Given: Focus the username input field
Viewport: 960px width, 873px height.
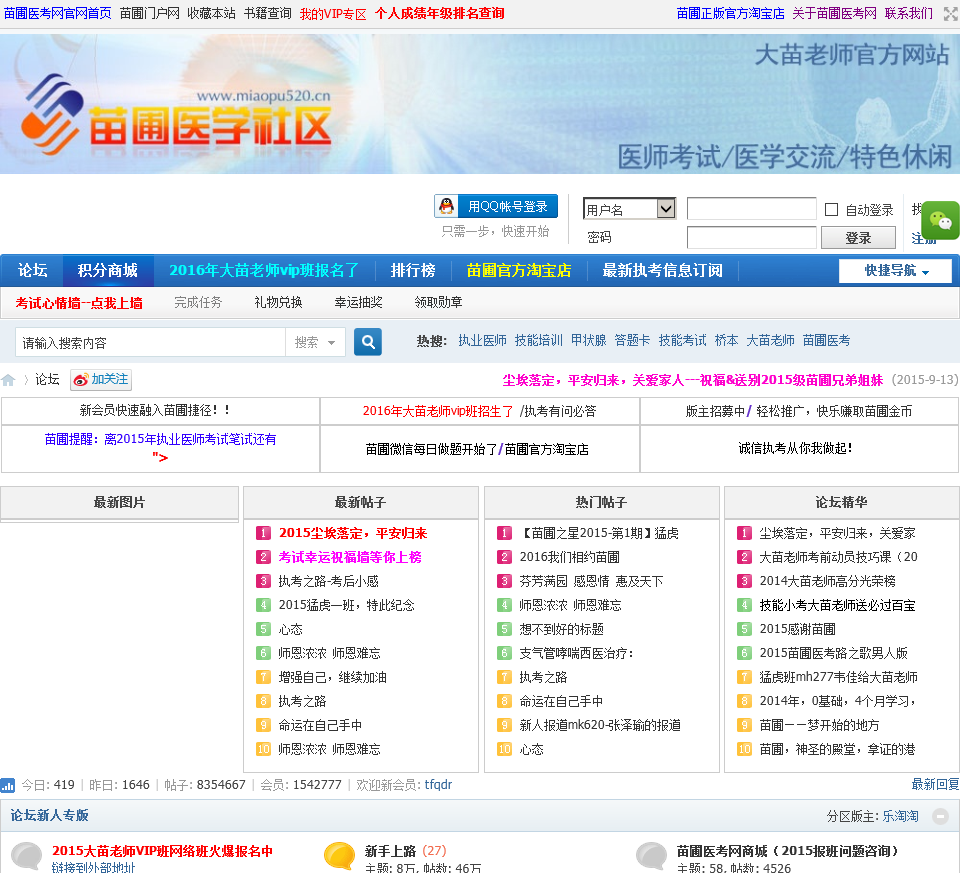Looking at the screenshot, I should 751,208.
